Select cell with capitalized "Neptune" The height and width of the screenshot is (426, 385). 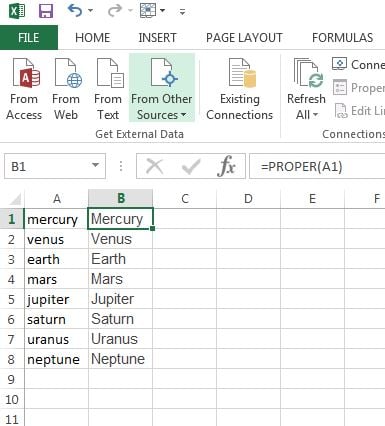tap(121, 359)
